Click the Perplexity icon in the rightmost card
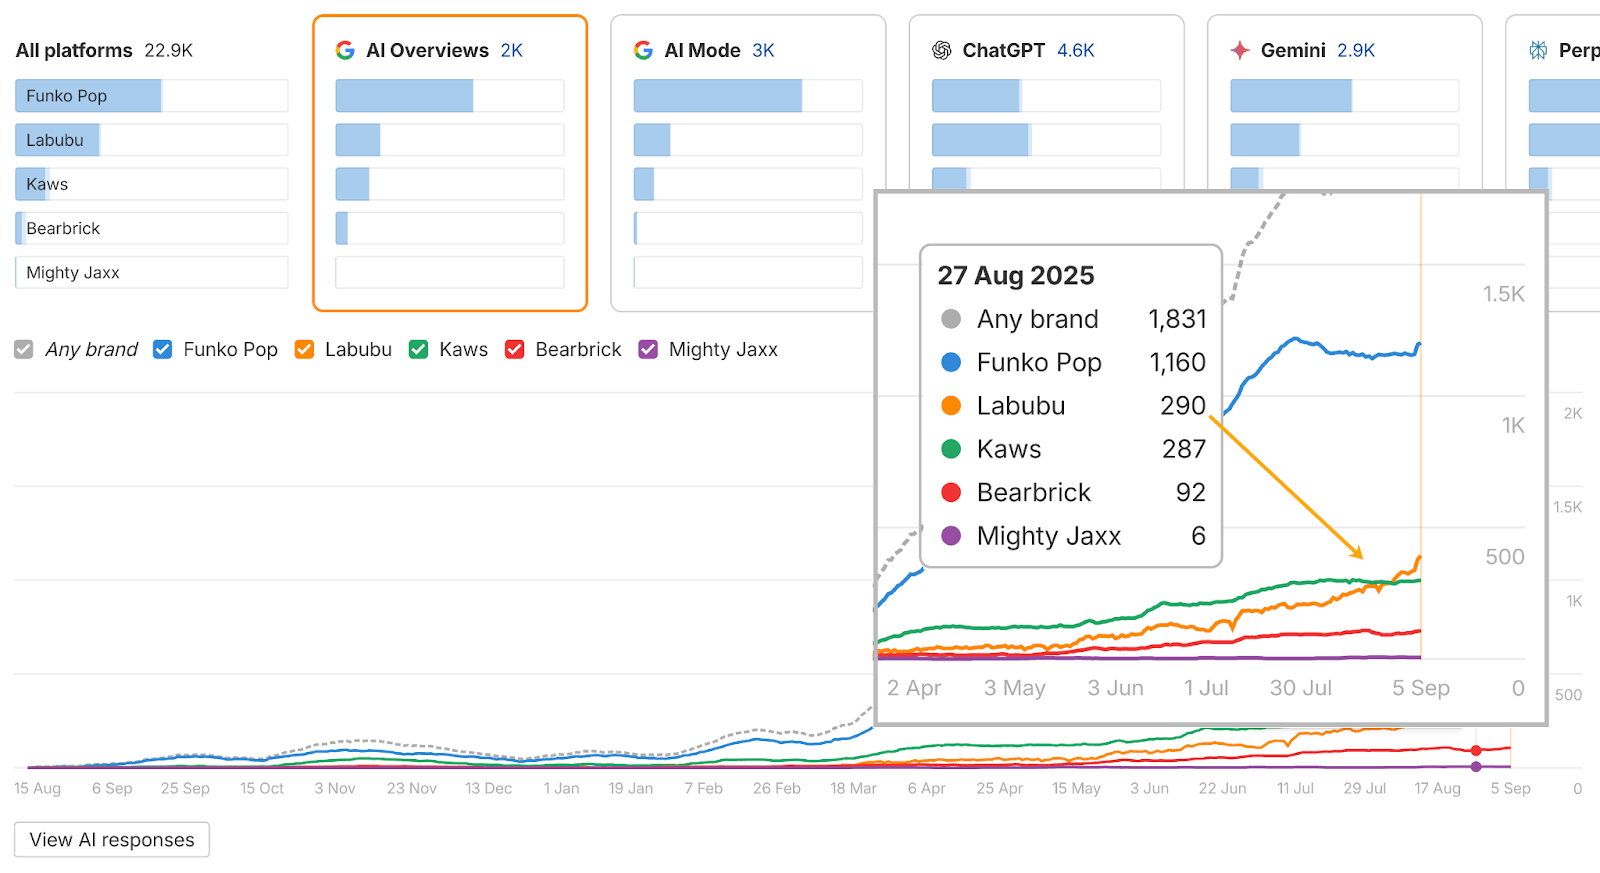 1537,50
